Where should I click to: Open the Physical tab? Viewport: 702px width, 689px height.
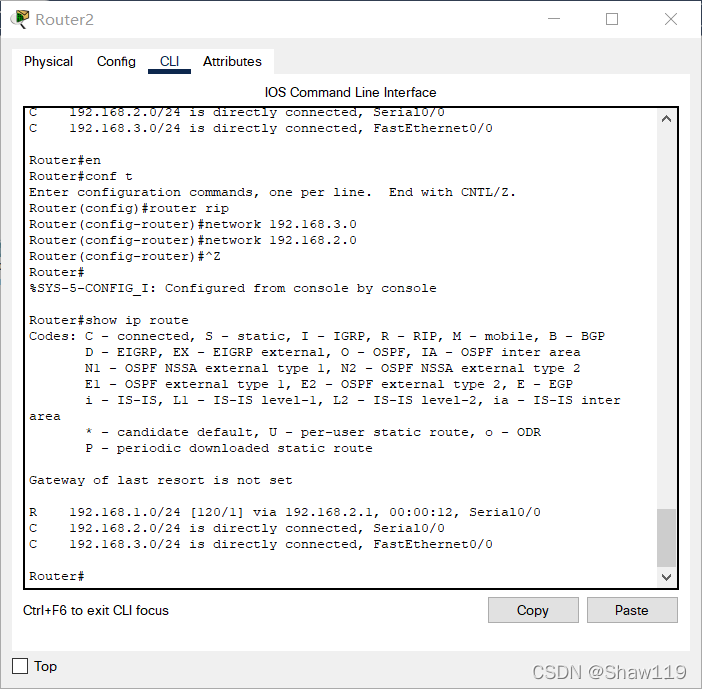48,61
